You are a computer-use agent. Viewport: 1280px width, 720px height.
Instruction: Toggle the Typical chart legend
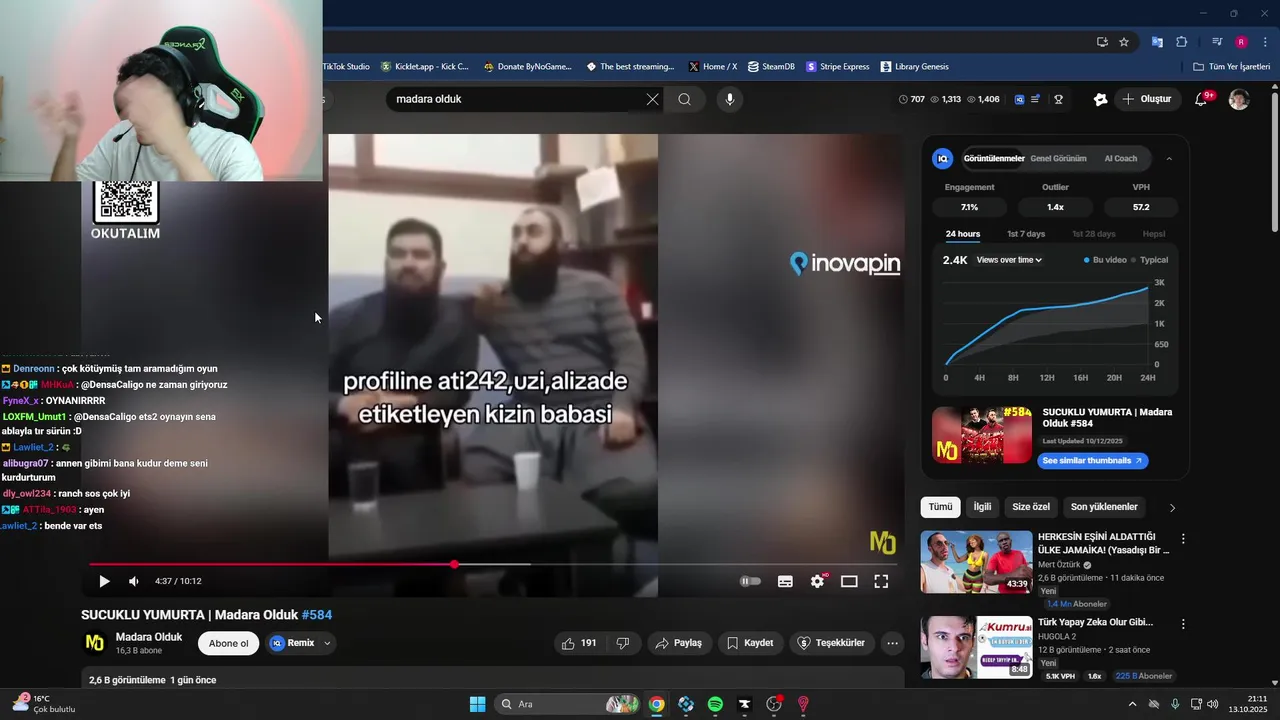pos(1150,260)
